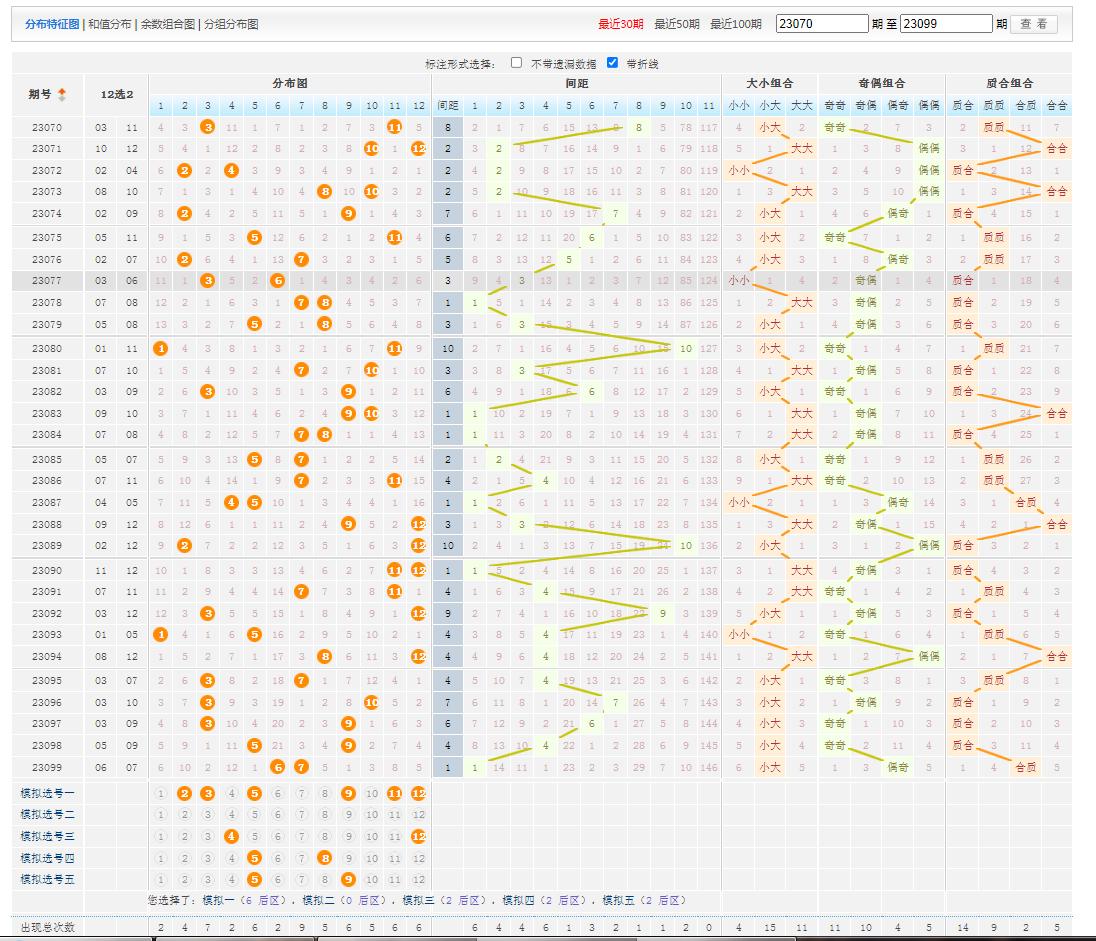Screen dimensions: 1096x941
Task: Click the orange ball 4 in row 23087
Action: click(231, 502)
